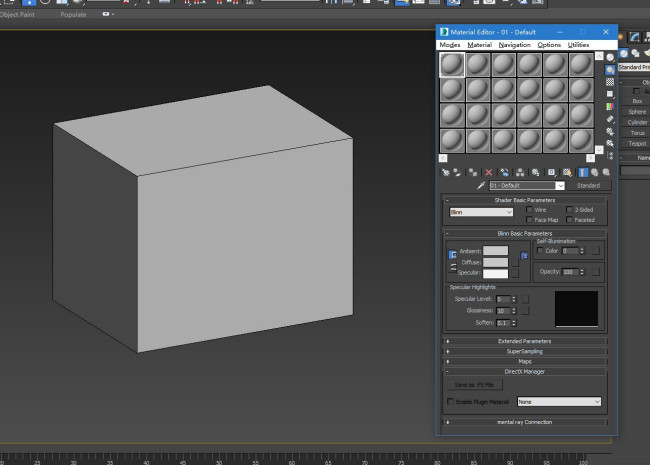Click the Ambient color swatch
The width and height of the screenshot is (650, 465).
tap(495, 251)
